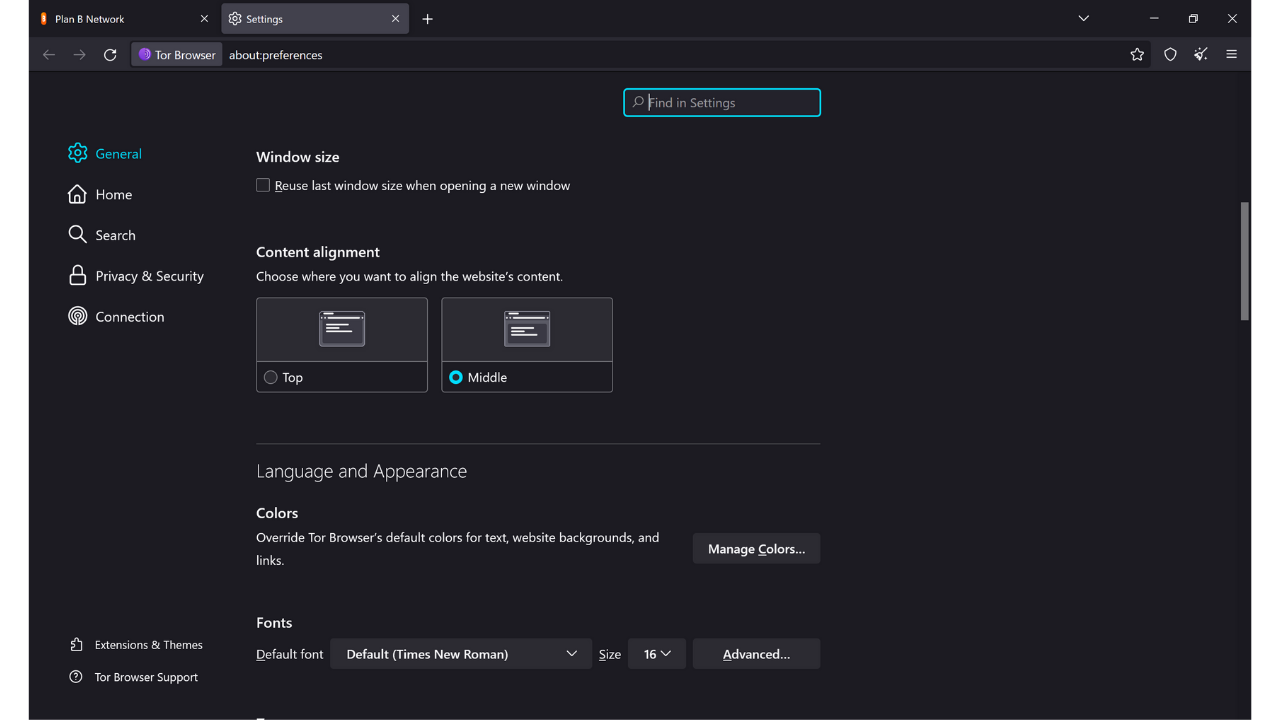Select the Top content alignment radio

(x=270, y=377)
